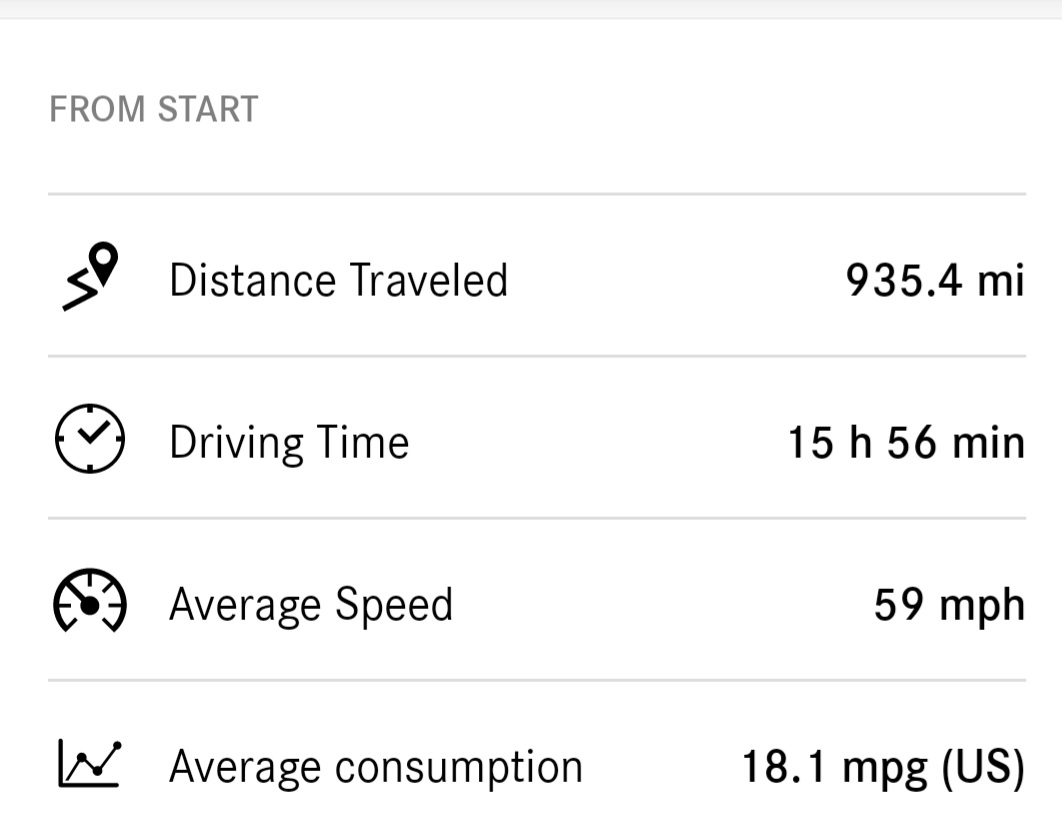Click the FROM START section header
The height and width of the screenshot is (837, 1062).
[x=154, y=109]
